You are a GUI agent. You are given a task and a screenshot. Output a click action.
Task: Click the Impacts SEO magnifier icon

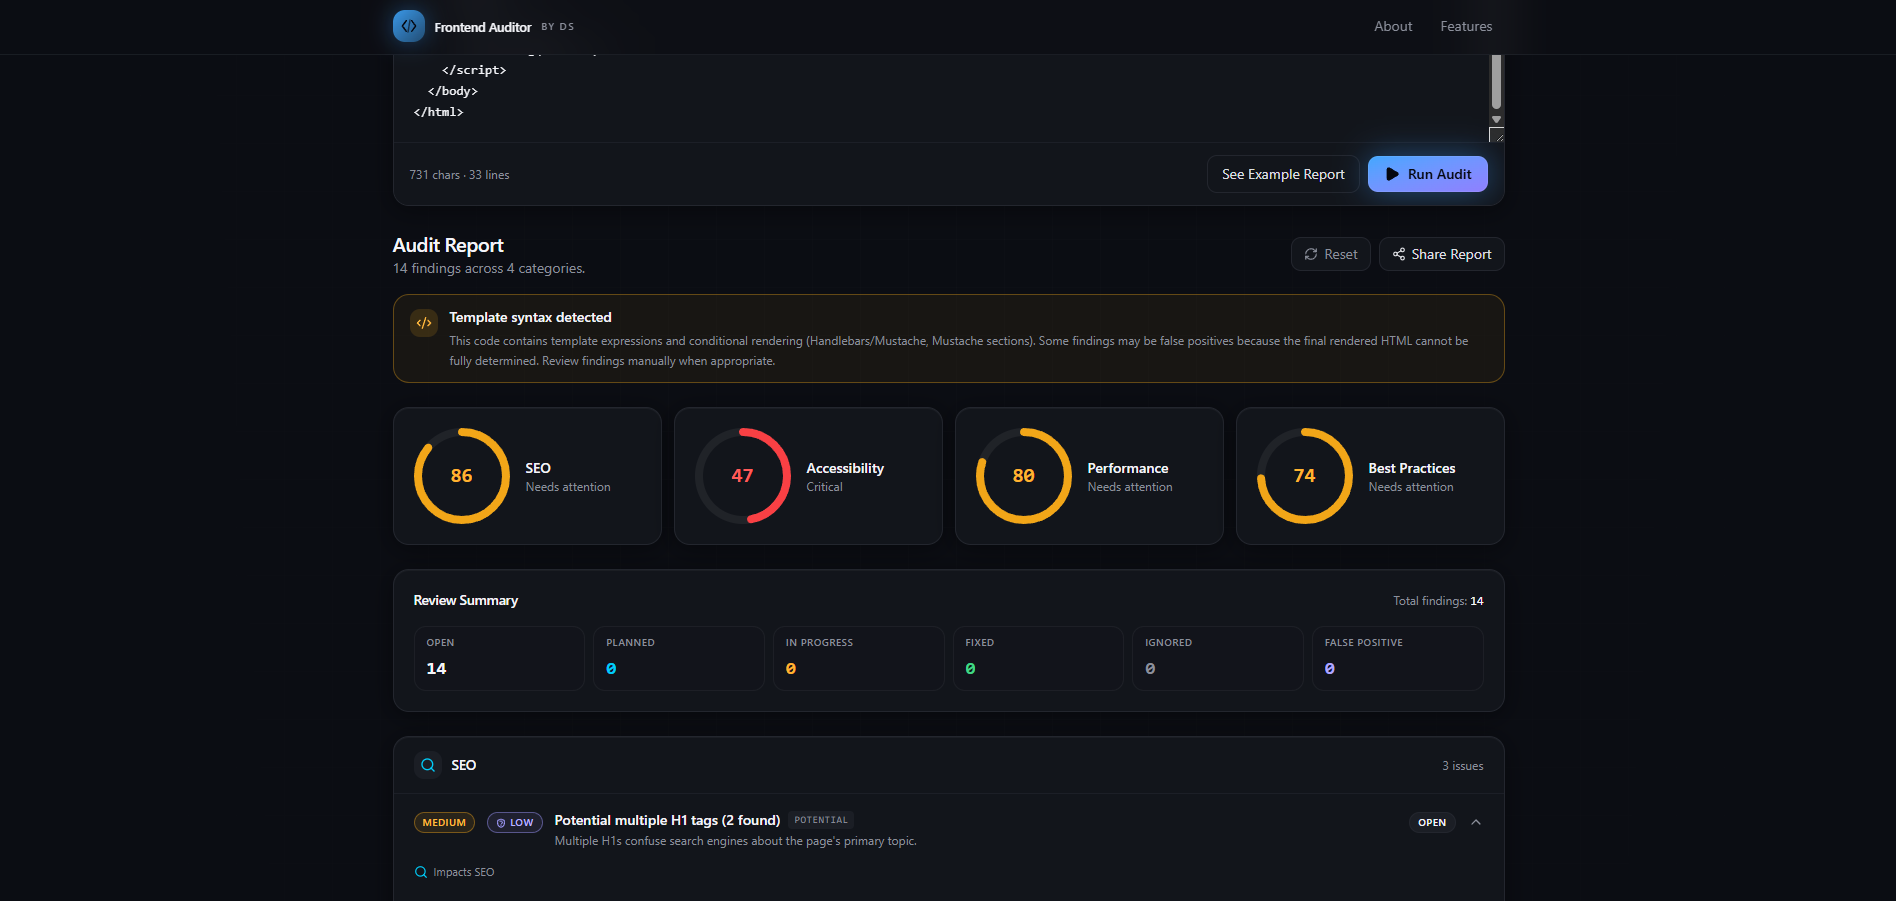point(421,872)
